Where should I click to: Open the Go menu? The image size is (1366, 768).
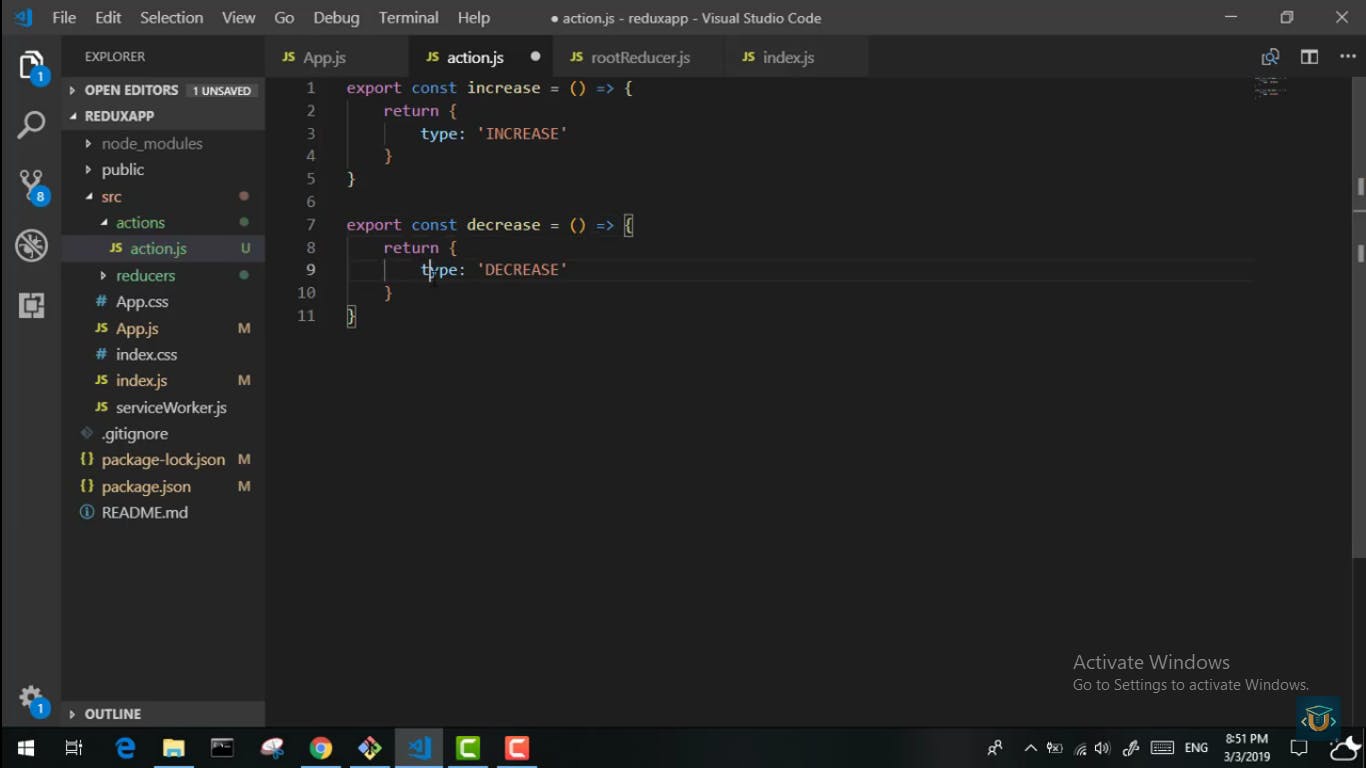click(284, 18)
